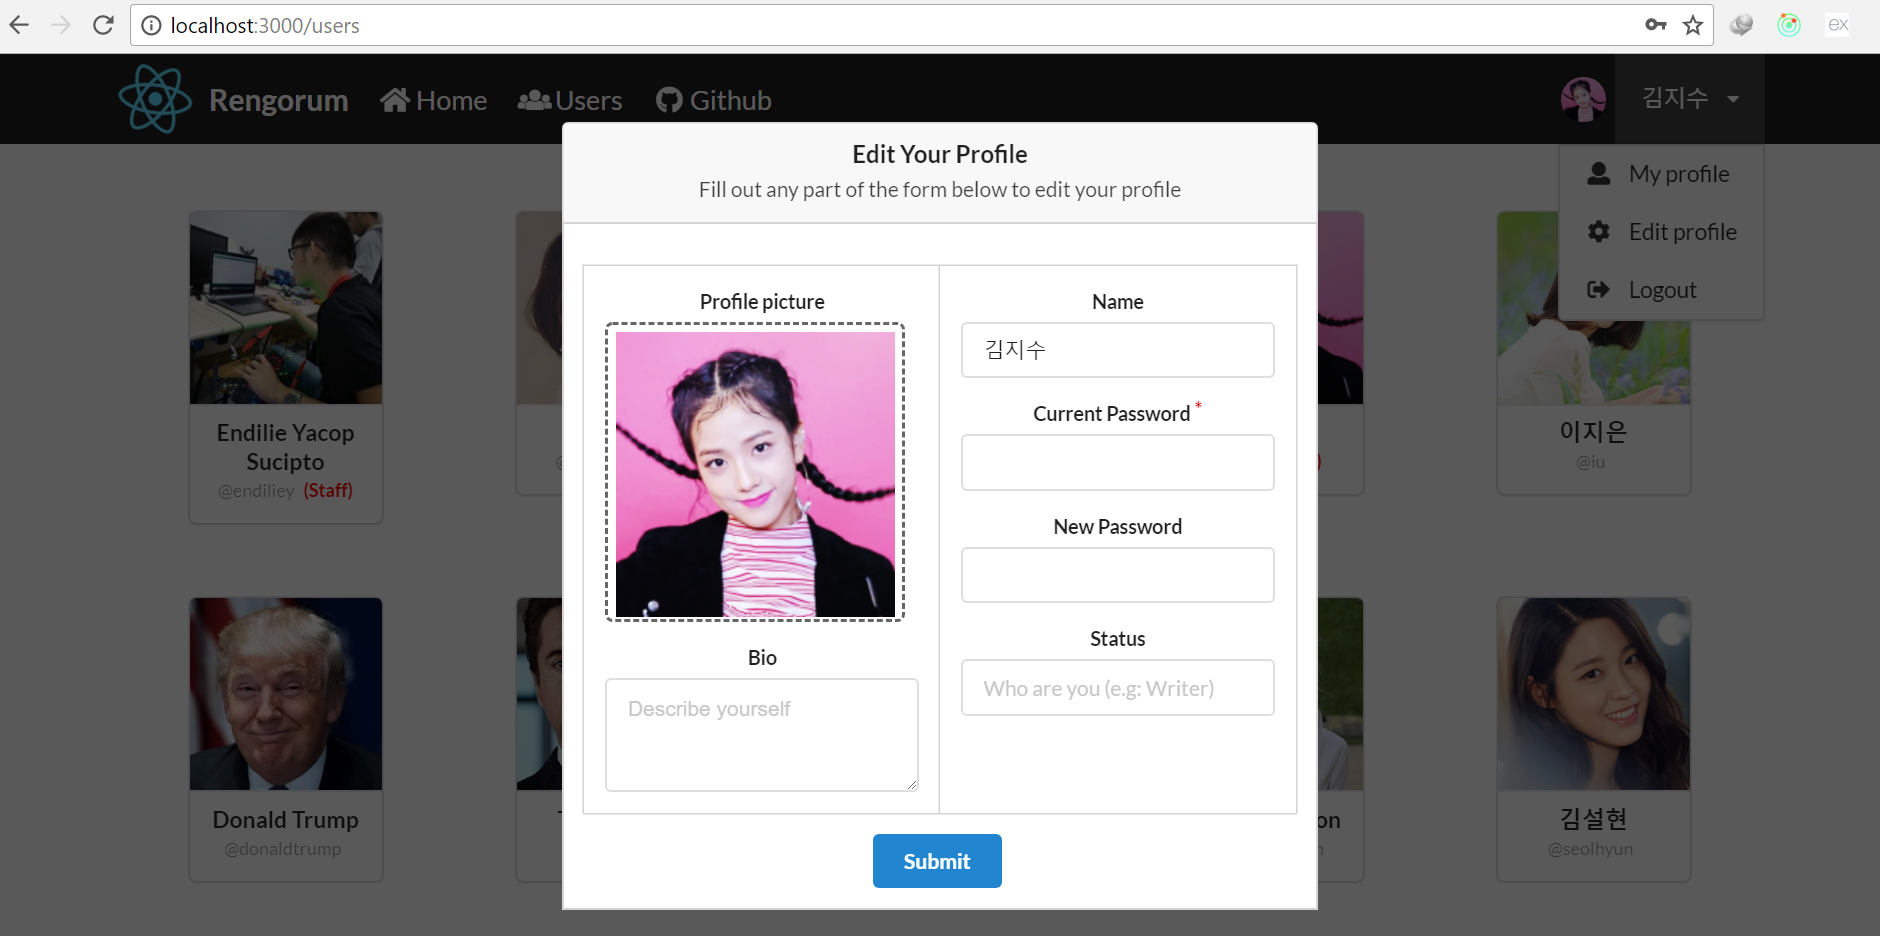The height and width of the screenshot is (936, 1880).
Task: Click the @iu username
Action: [x=1591, y=462]
